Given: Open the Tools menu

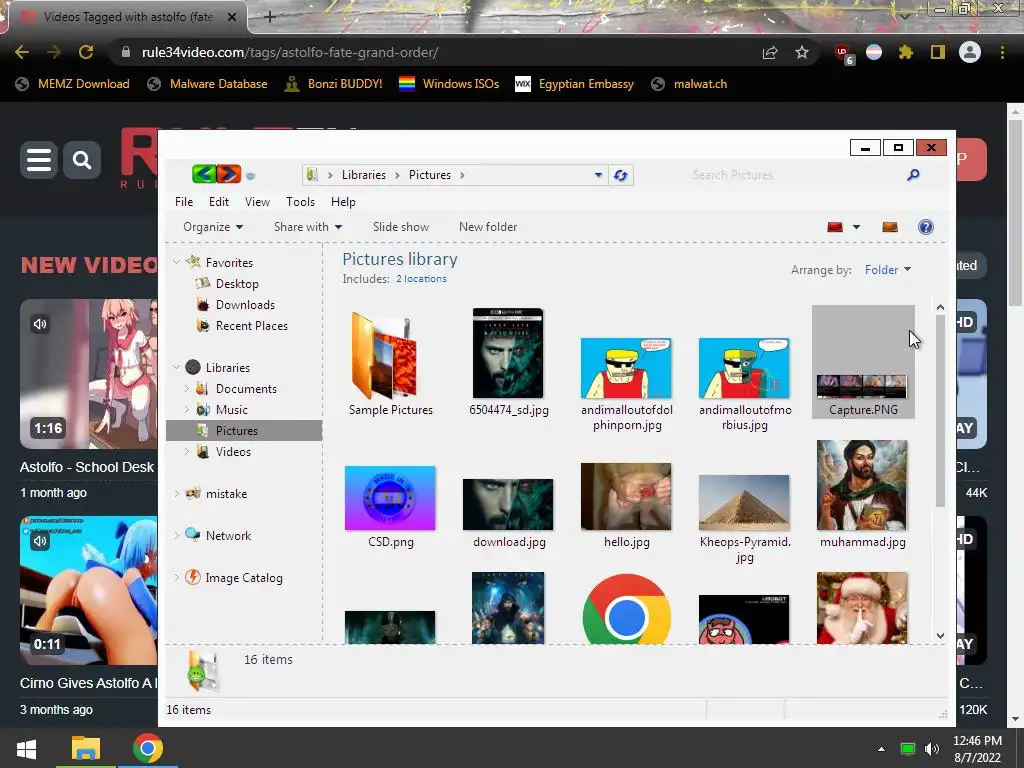Looking at the screenshot, I should click(x=300, y=202).
